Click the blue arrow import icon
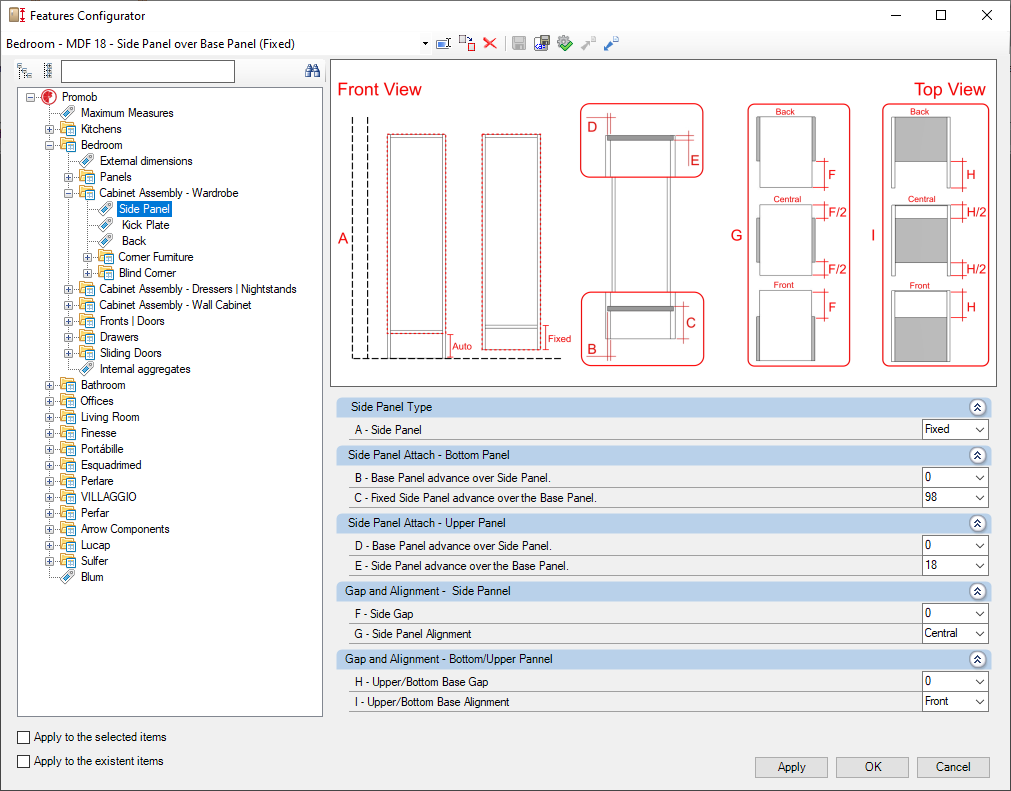The width and height of the screenshot is (1011, 791). 611,43
